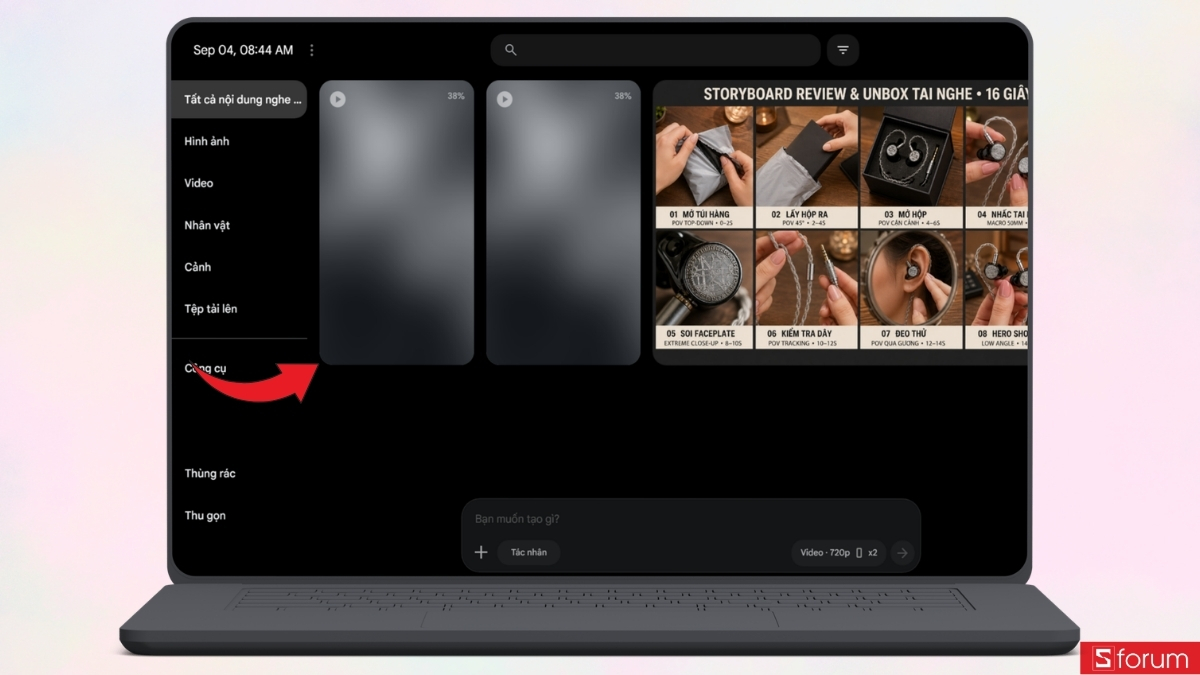Click the send arrow button
Viewport: 1200px width, 675px height.
[x=902, y=552]
